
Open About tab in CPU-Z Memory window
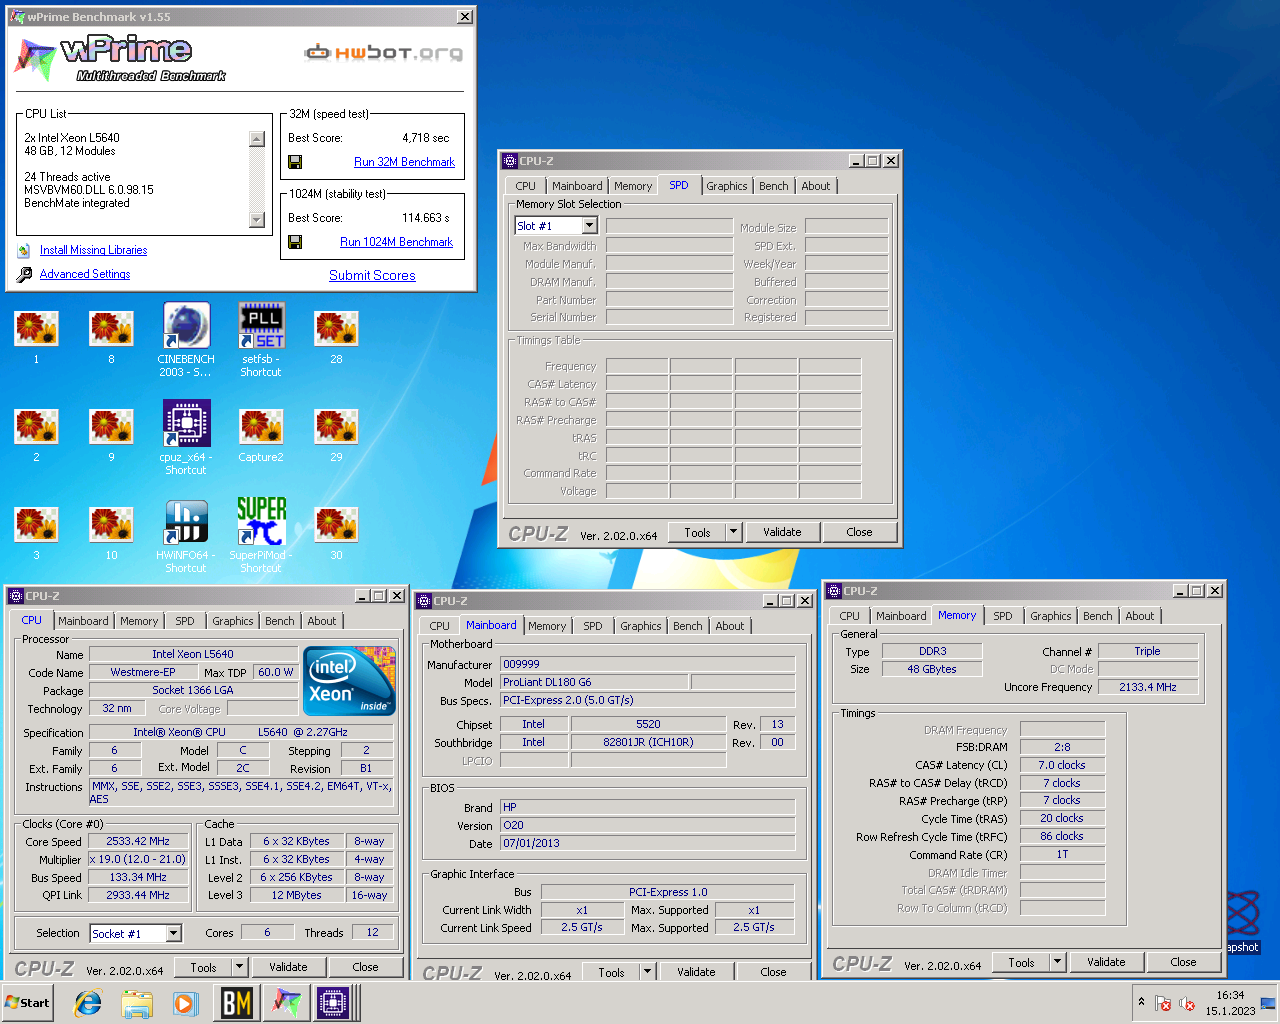tap(1139, 616)
